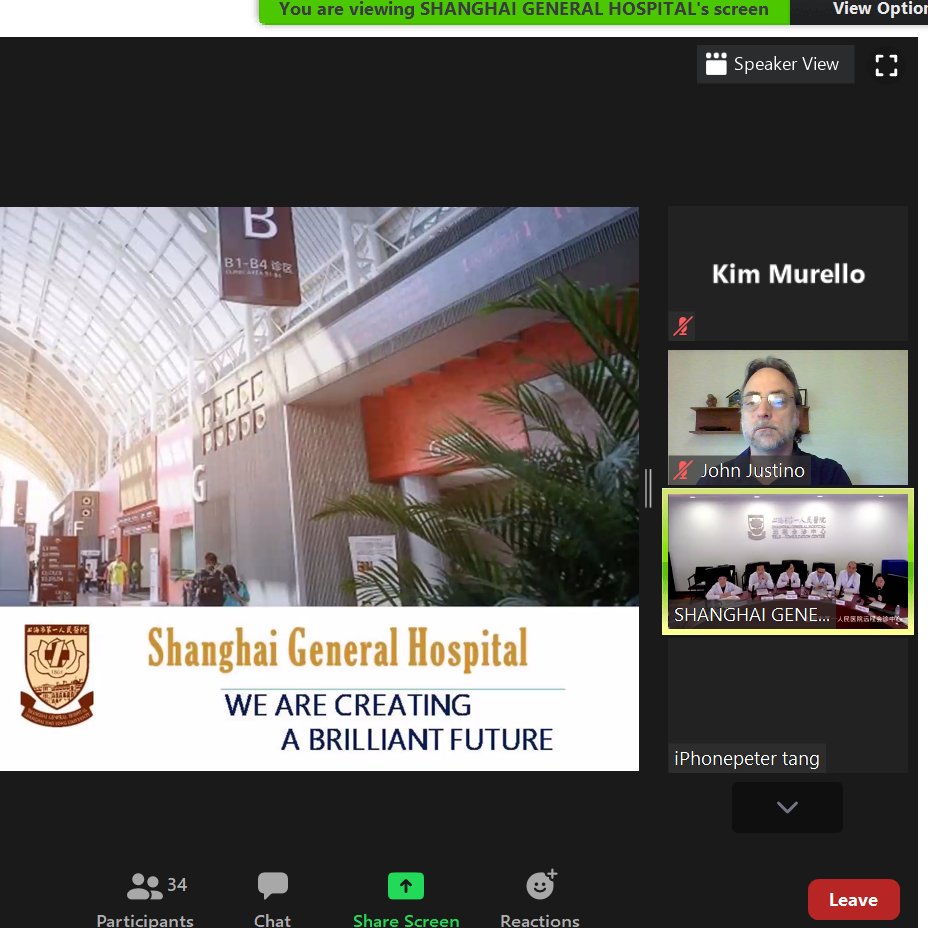Click the Shanghai General Hospital crest logo
The image size is (928, 928).
click(x=57, y=675)
